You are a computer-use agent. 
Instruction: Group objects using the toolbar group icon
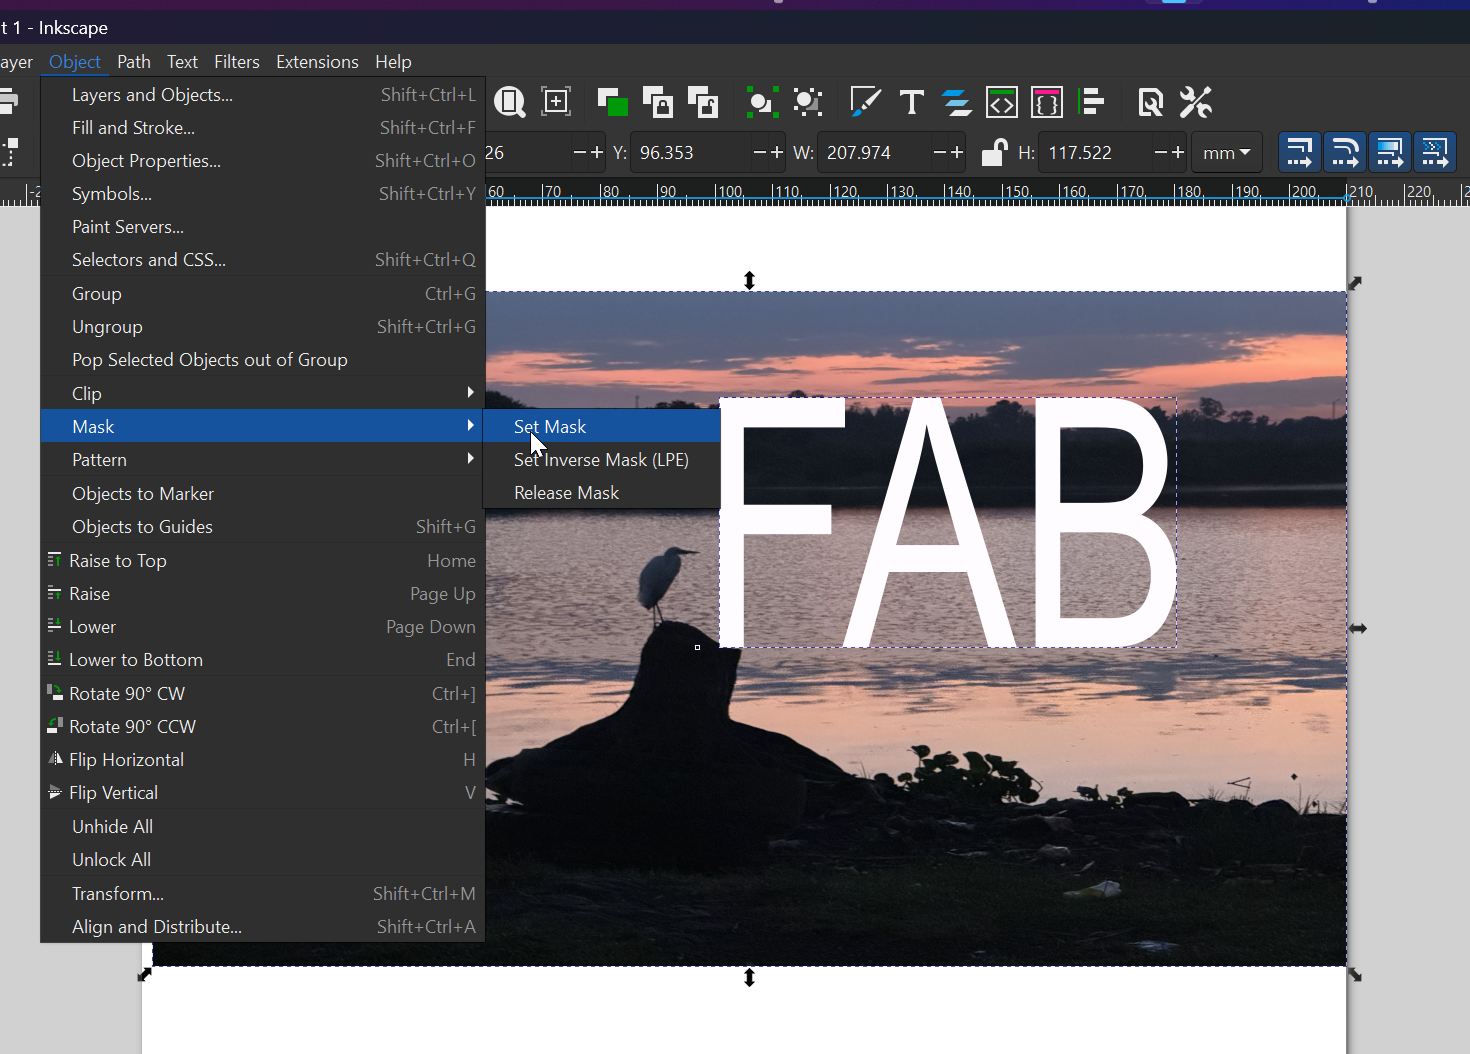coord(762,102)
